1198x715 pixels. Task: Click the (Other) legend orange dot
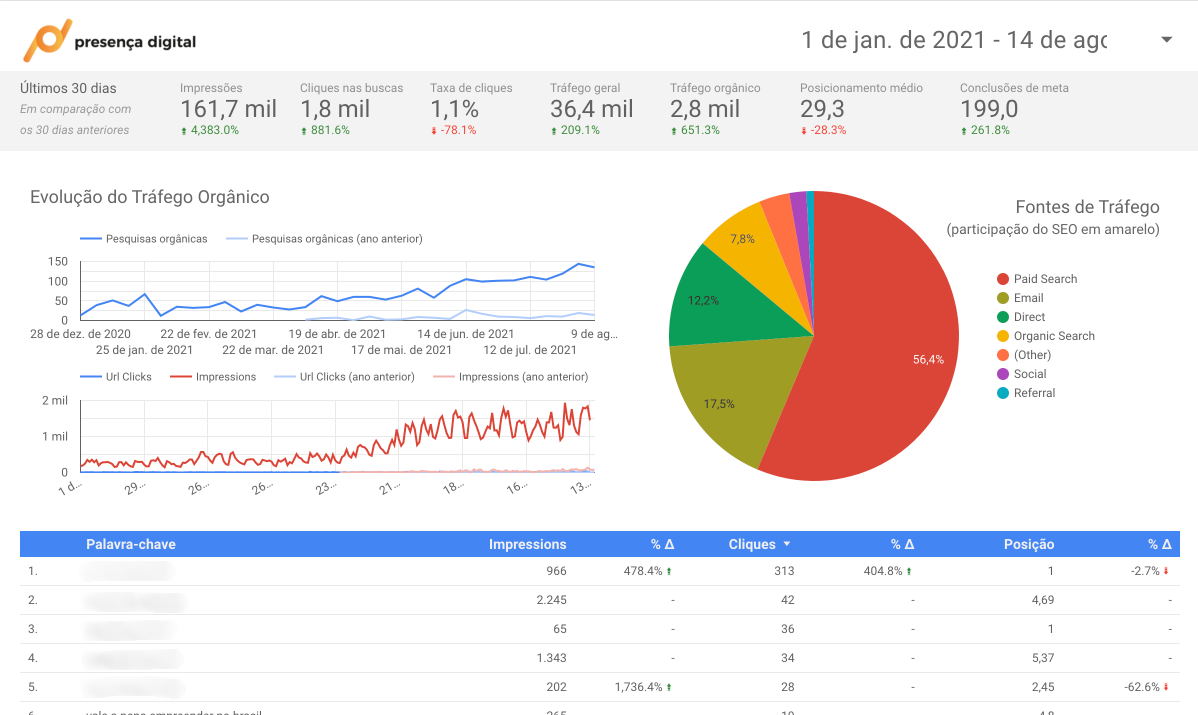[1002, 355]
